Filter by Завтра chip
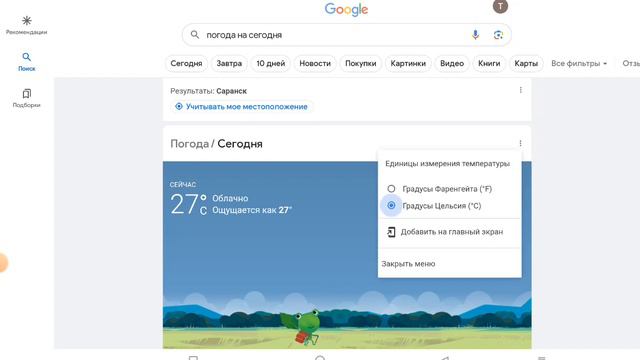 229,64
